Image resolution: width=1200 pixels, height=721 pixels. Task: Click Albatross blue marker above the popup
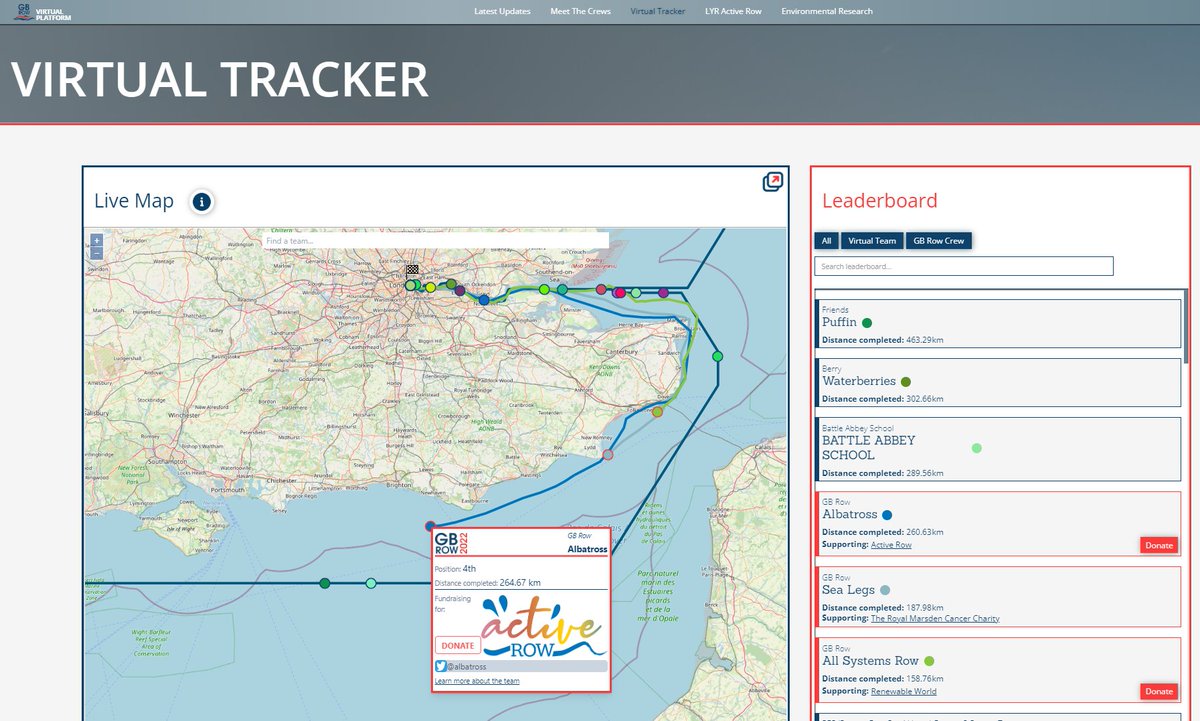(x=430, y=525)
